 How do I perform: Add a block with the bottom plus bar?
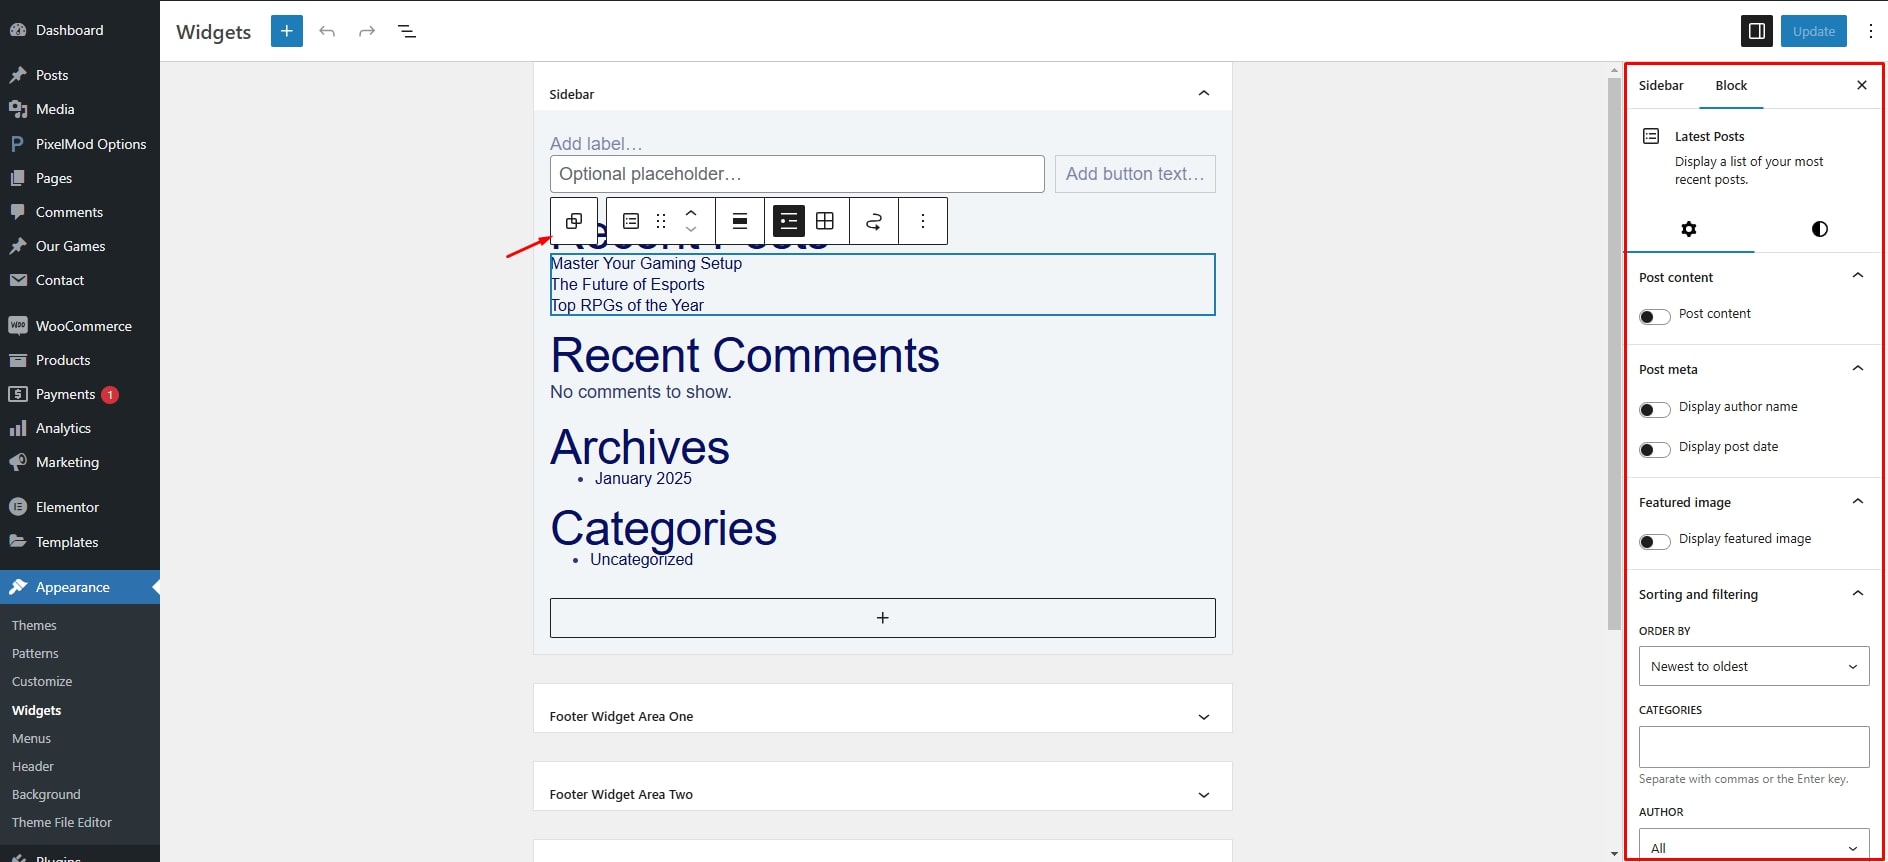[x=883, y=618]
